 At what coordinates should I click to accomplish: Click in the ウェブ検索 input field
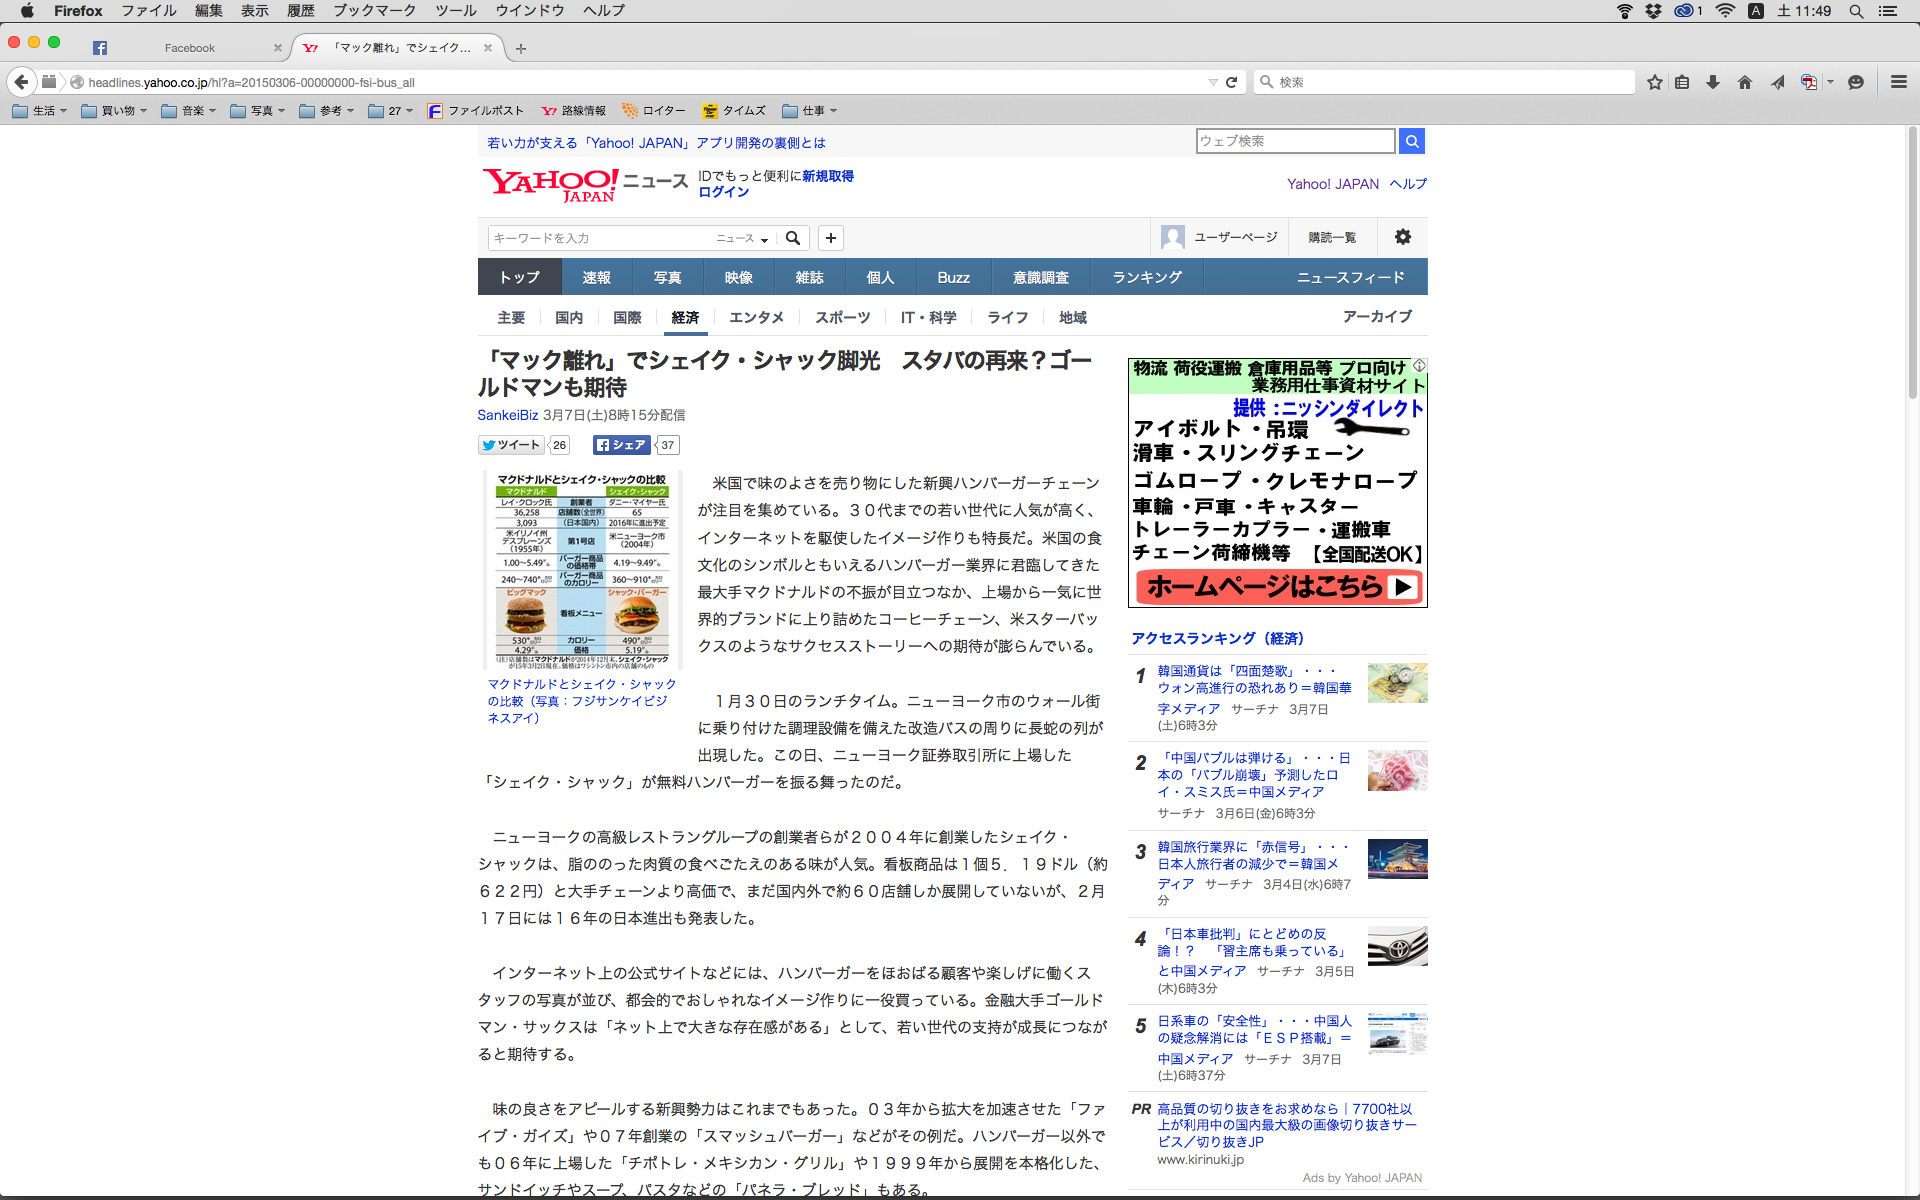(1295, 141)
